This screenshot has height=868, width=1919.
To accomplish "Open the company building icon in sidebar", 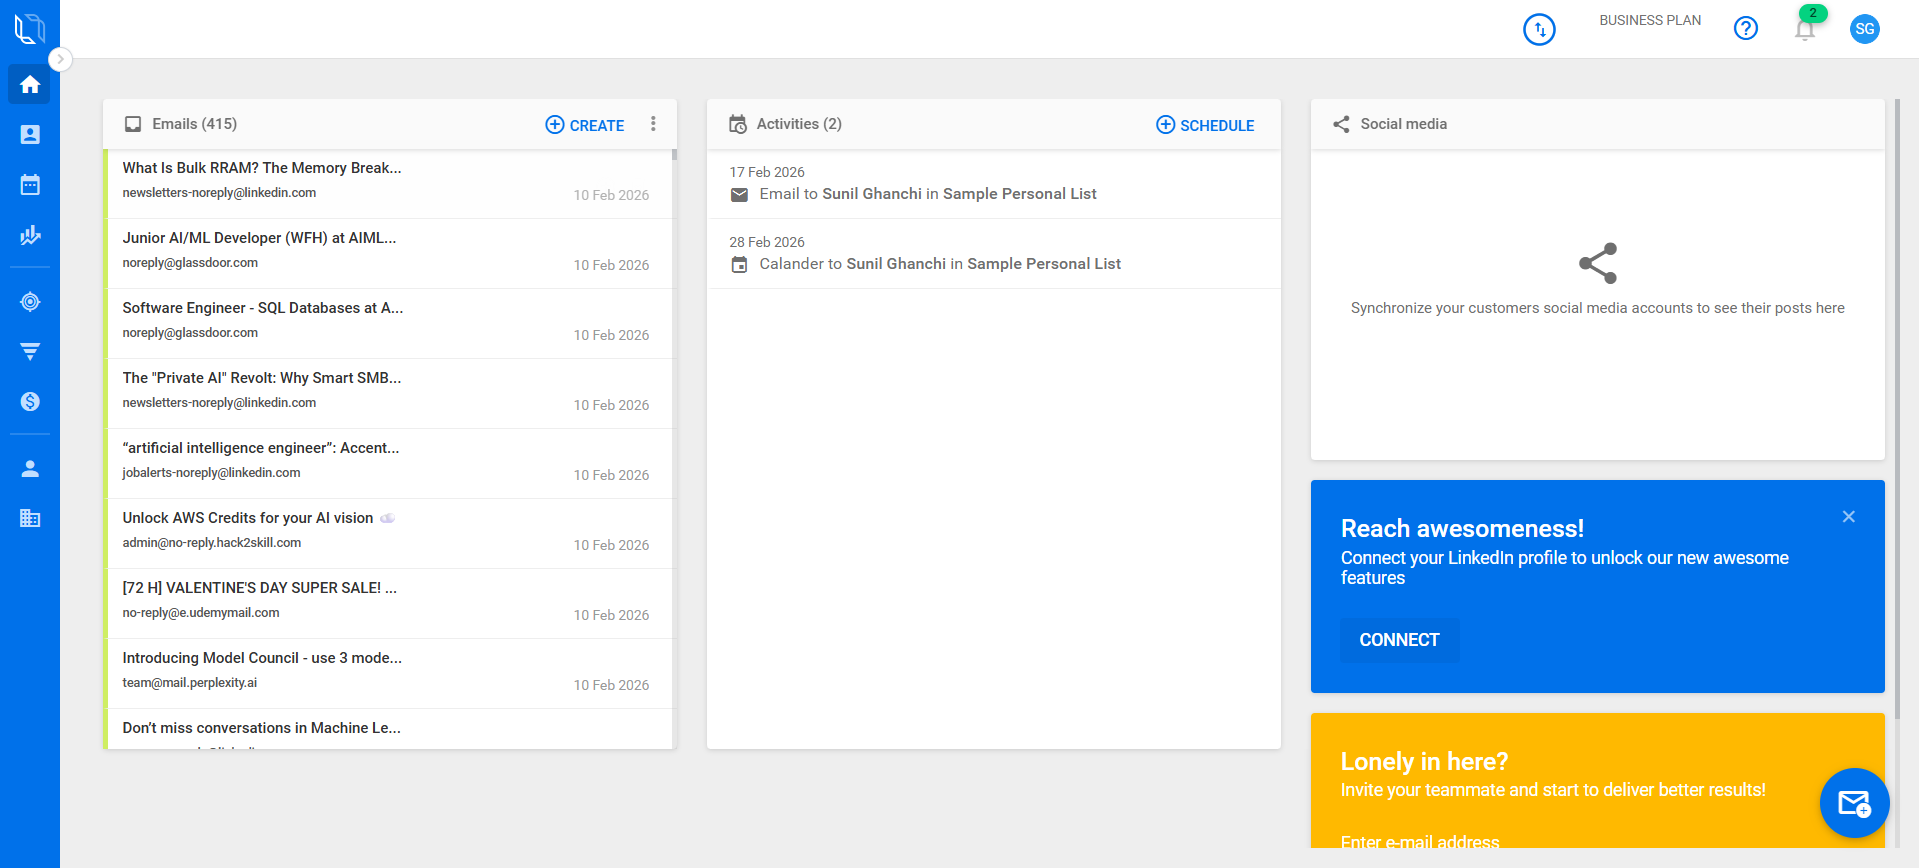I will (x=30, y=518).
